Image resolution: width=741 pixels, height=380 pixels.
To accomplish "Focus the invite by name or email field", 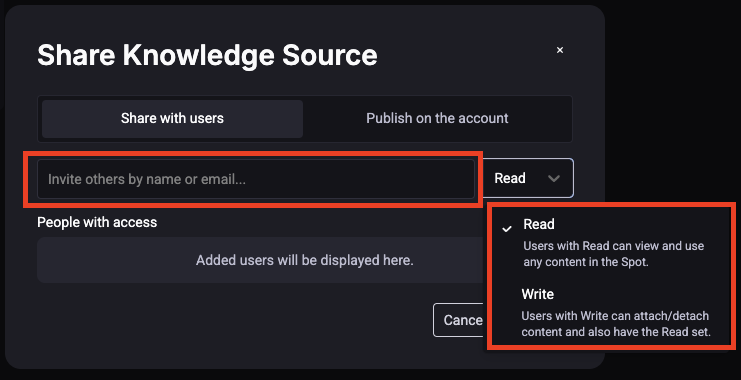I will (x=256, y=179).
